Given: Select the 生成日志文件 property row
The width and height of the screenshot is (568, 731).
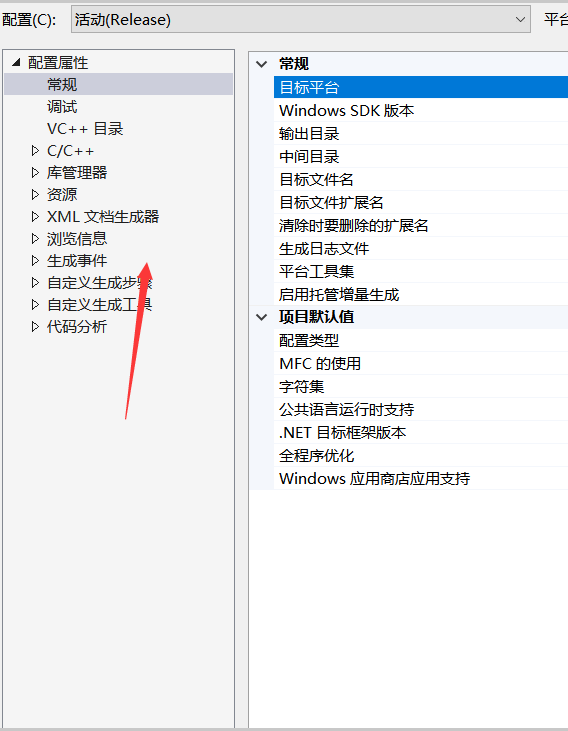Looking at the screenshot, I should pos(421,248).
